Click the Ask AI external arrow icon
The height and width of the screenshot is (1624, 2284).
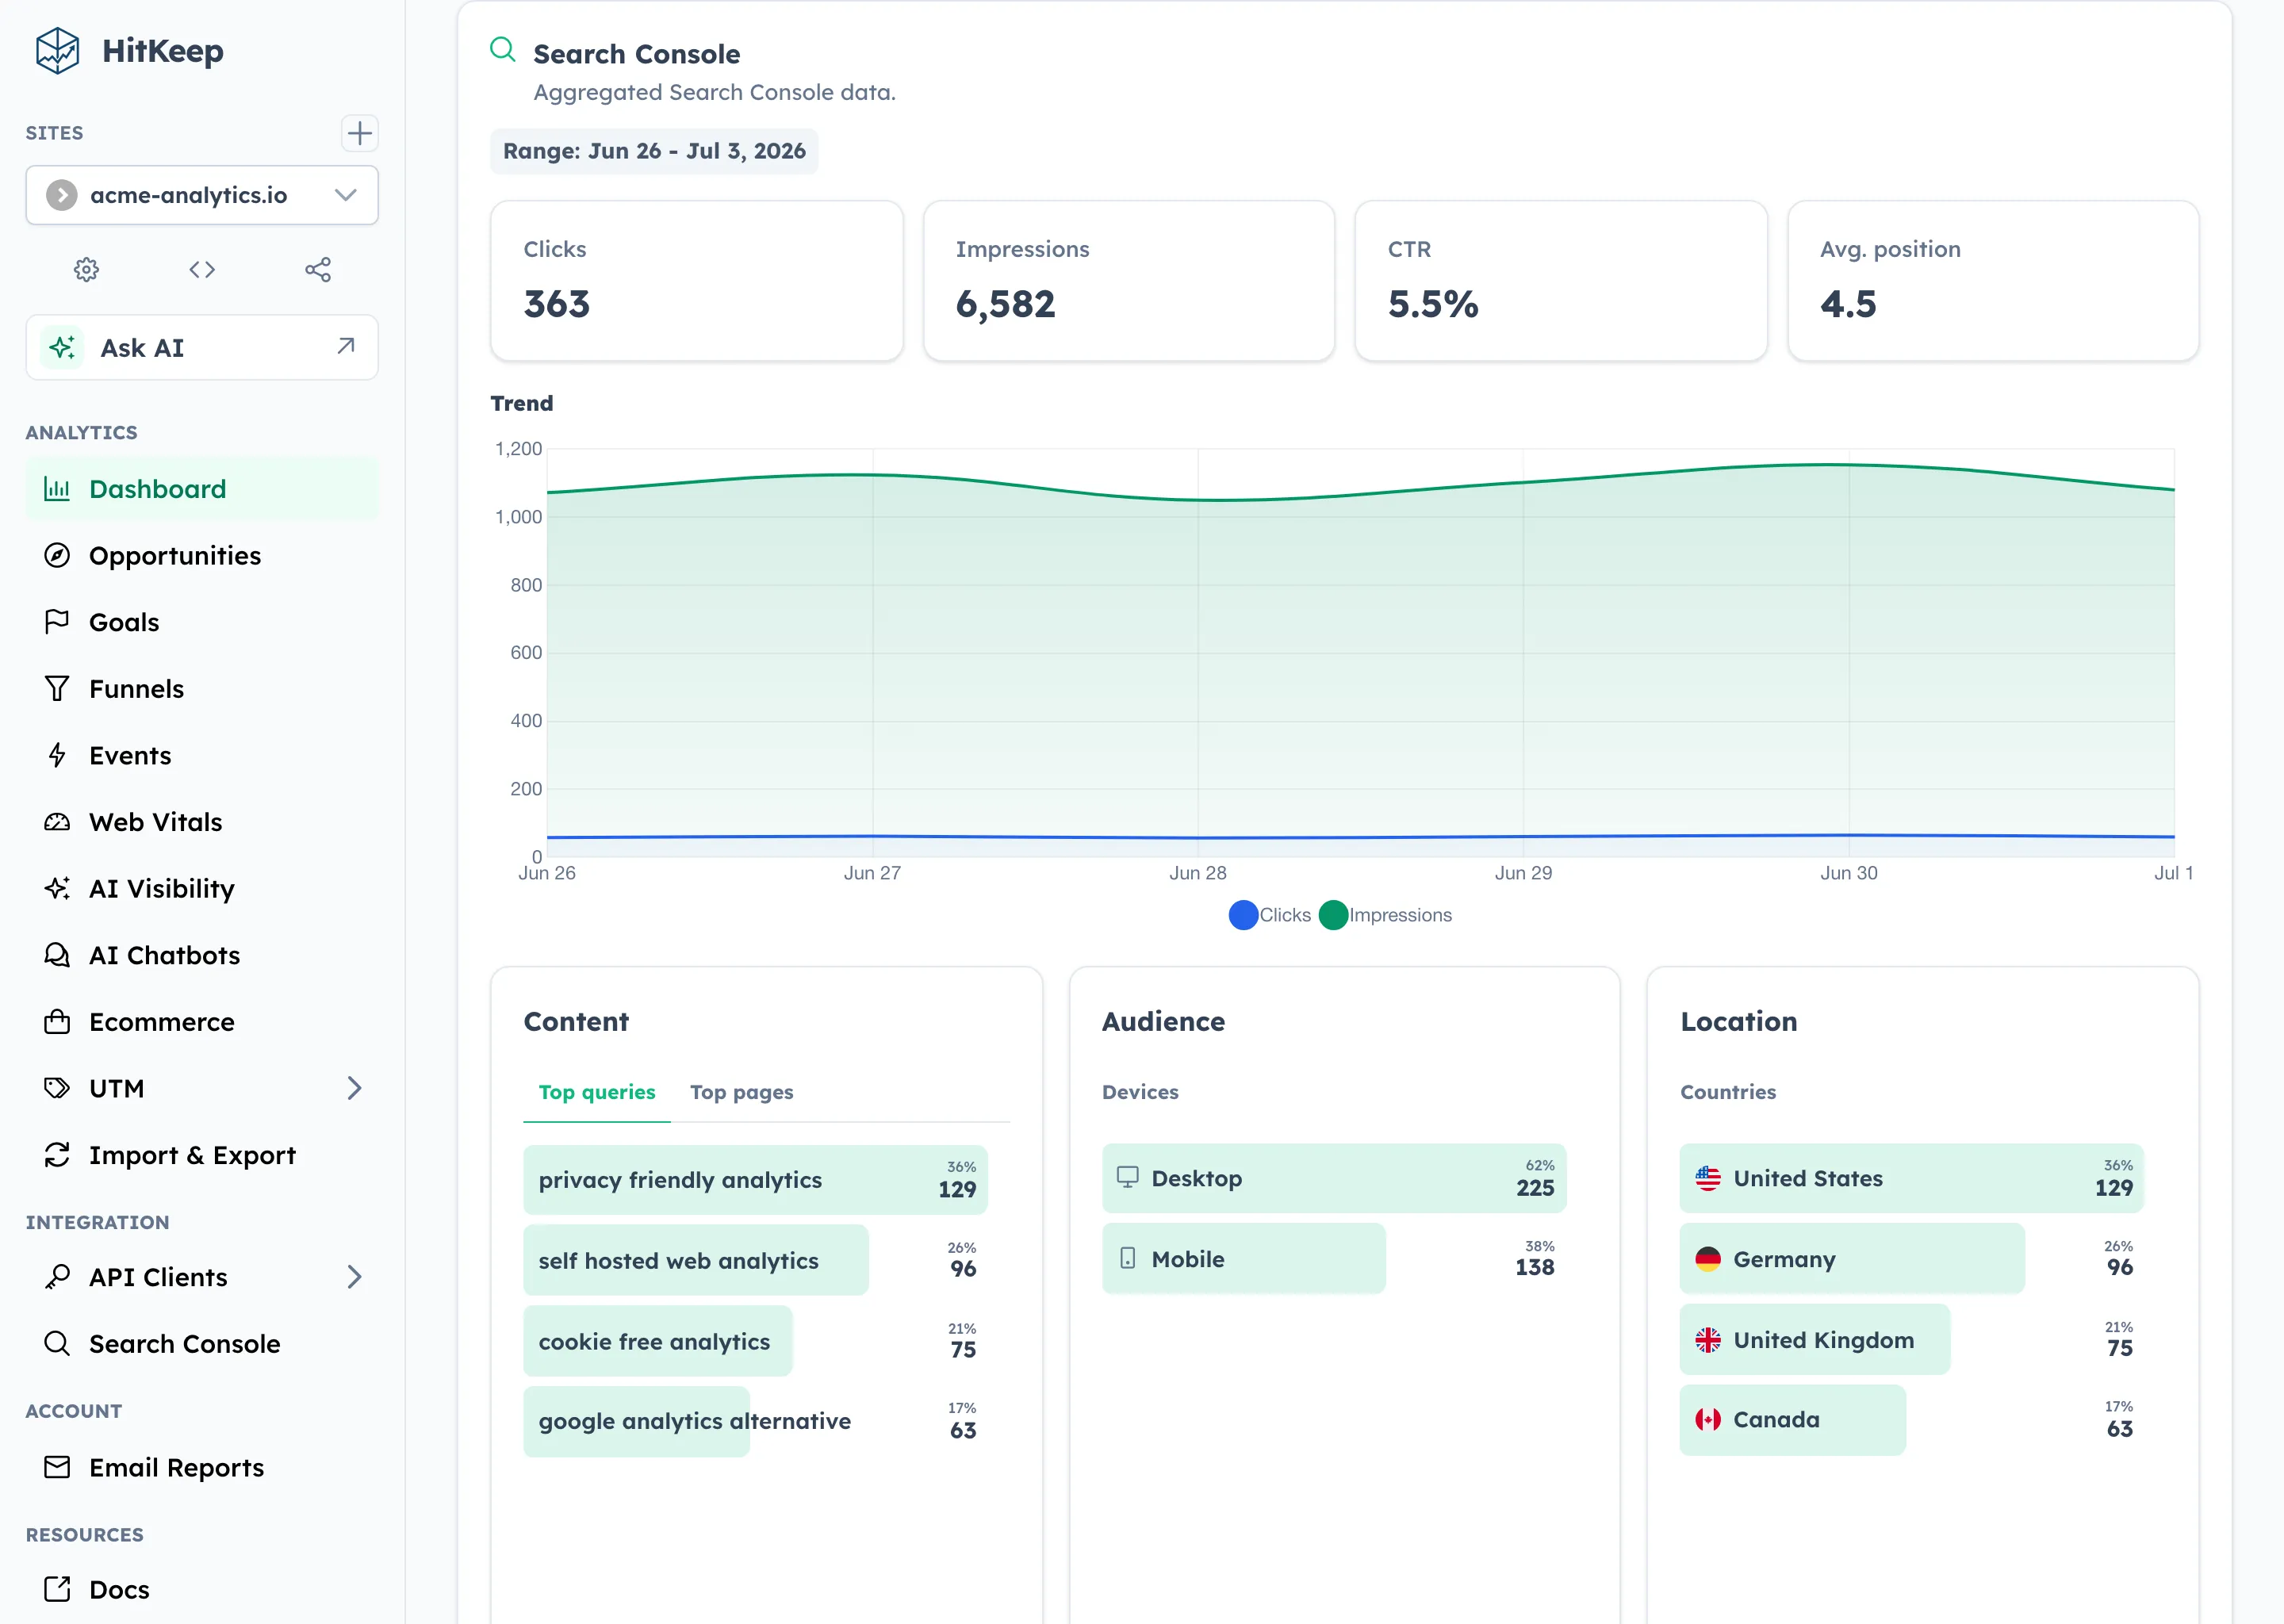[x=346, y=346]
